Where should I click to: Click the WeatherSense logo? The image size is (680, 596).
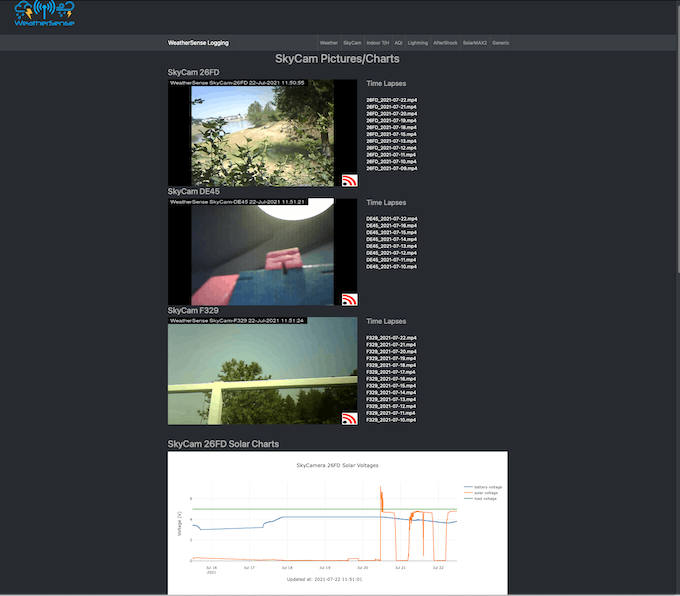coord(44,13)
